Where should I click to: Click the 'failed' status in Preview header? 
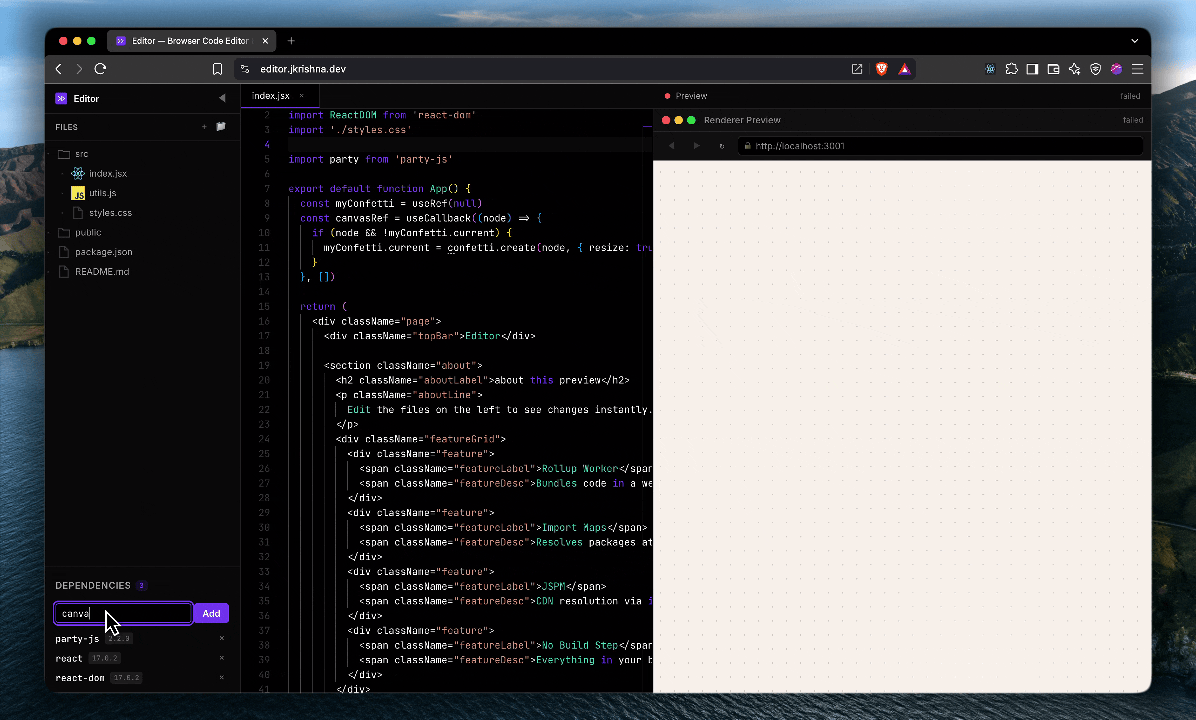pos(1130,96)
